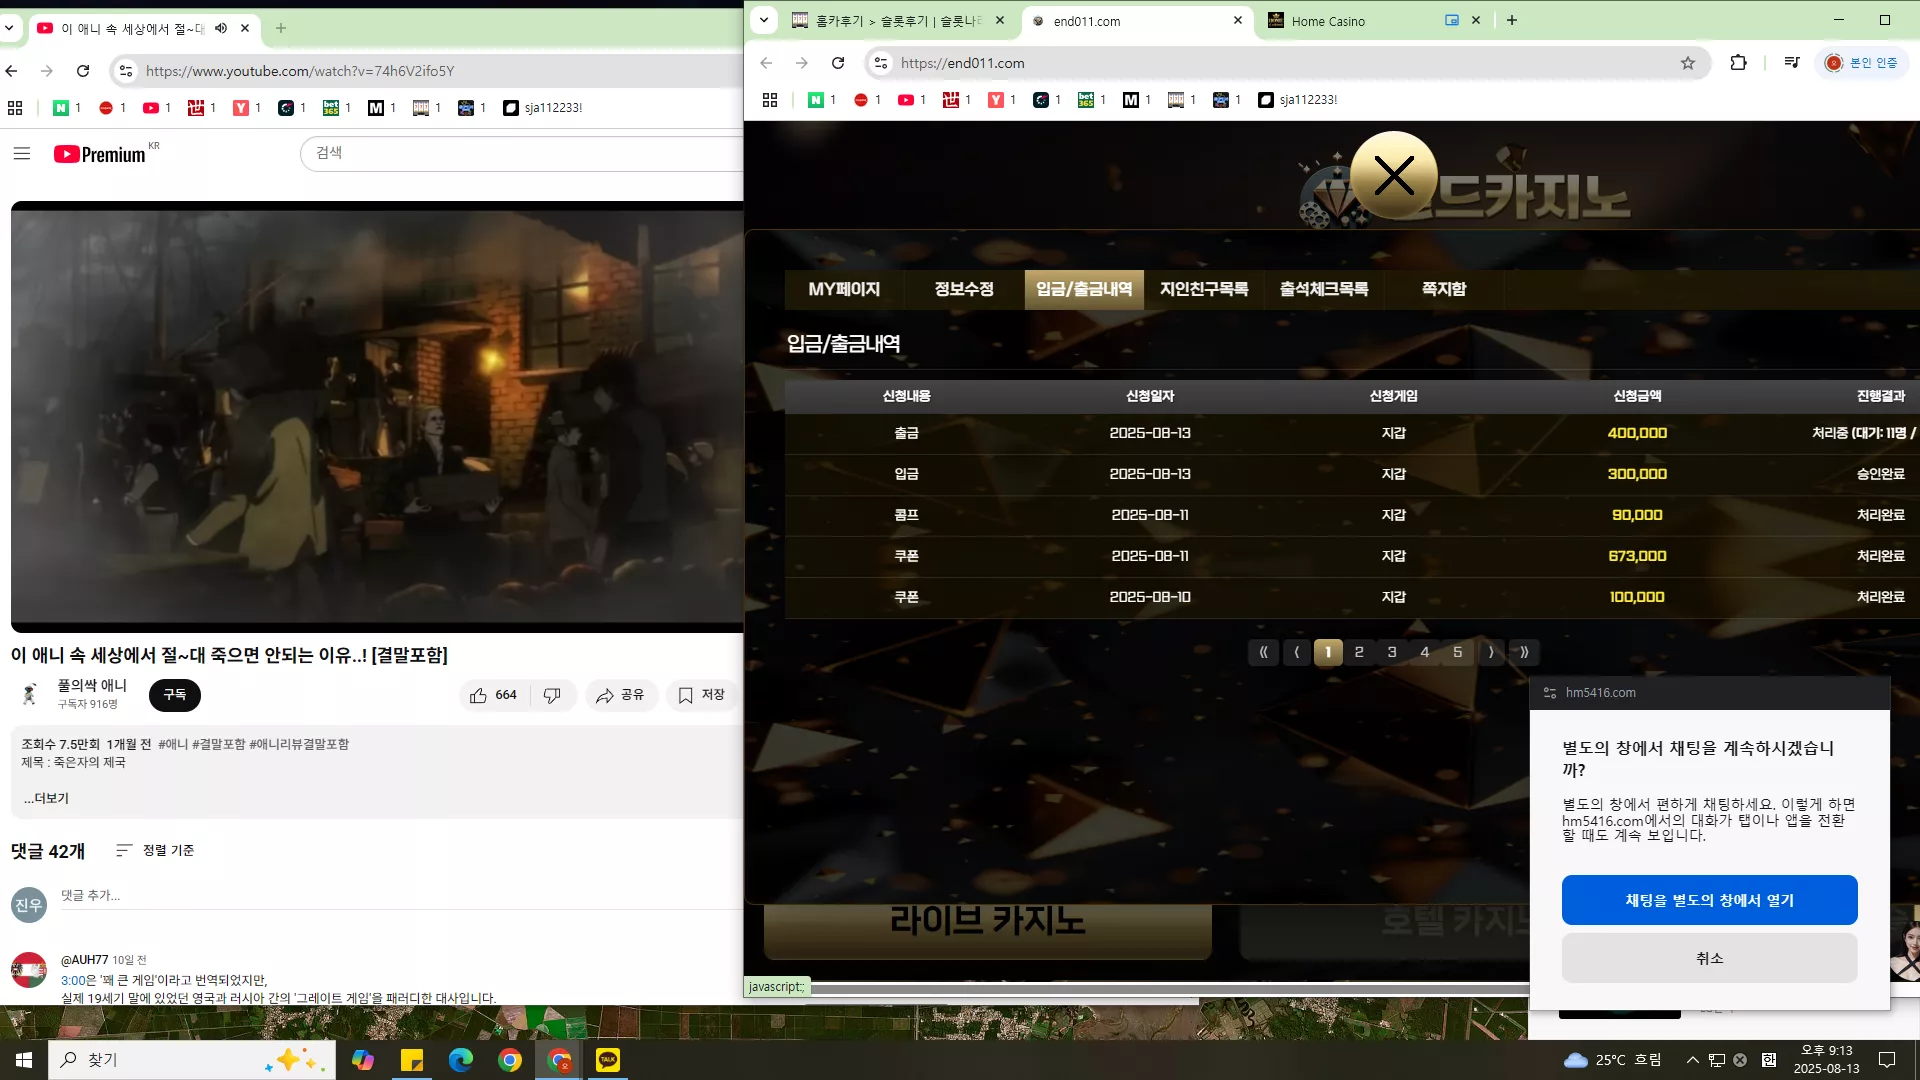The width and height of the screenshot is (1920, 1080).
Task: Open media control icon in casino toolbar
Action: click(1792, 63)
